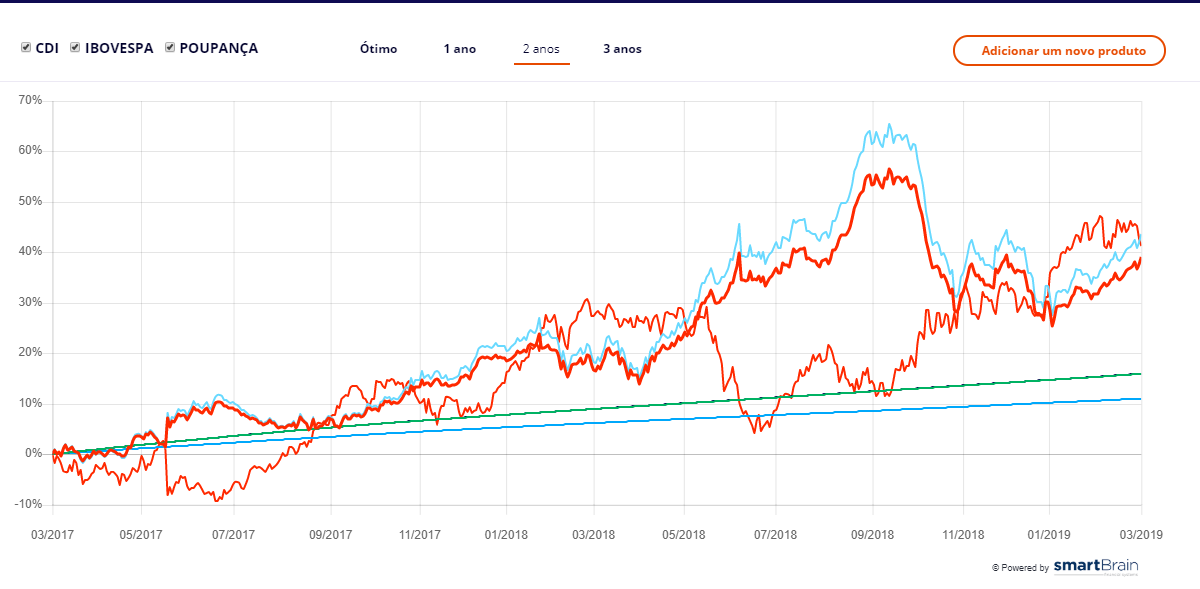Click the 03/2017 x-axis date label
The height and width of the screenshot is (589, 1200).
[50, 535]
